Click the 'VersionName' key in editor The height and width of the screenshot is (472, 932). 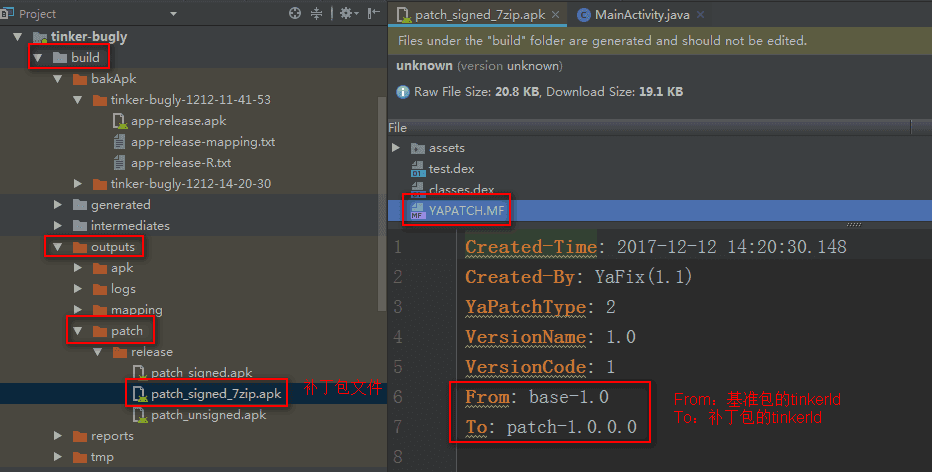click(526, 338)
